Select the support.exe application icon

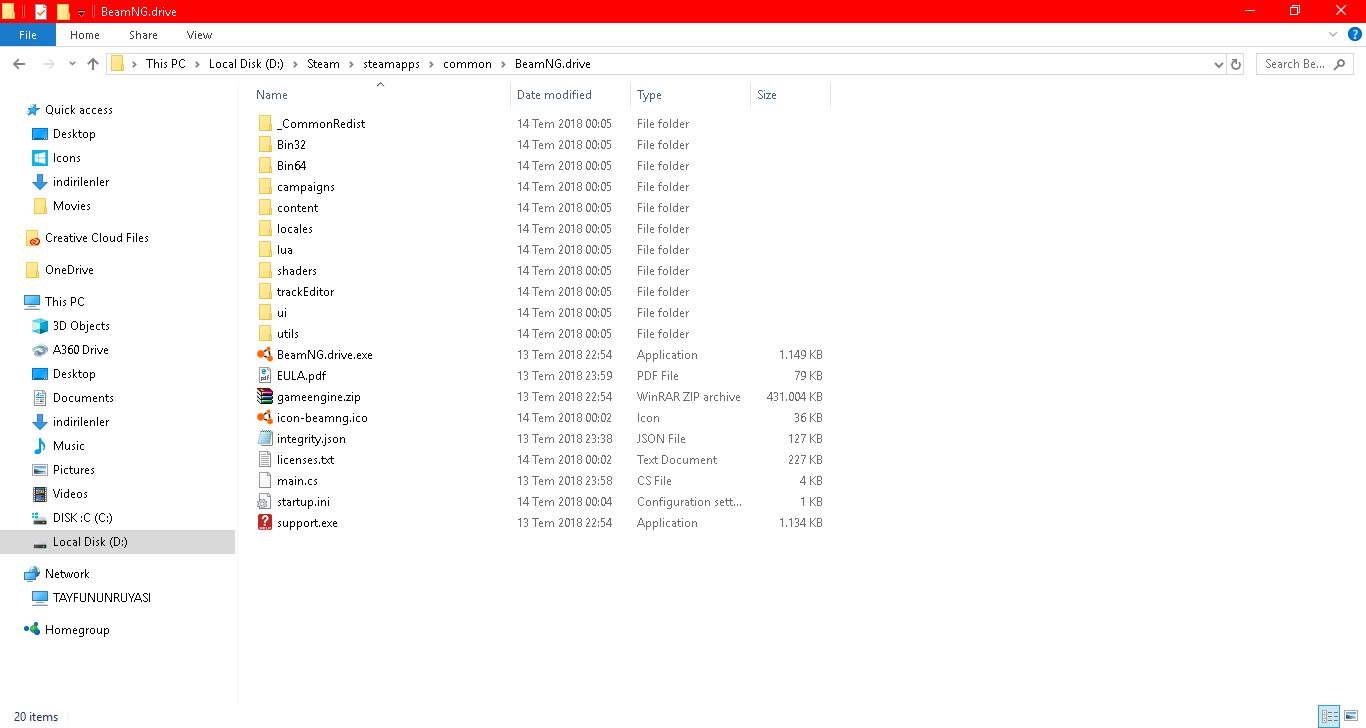pyautogui.click(x=265, y=523)
